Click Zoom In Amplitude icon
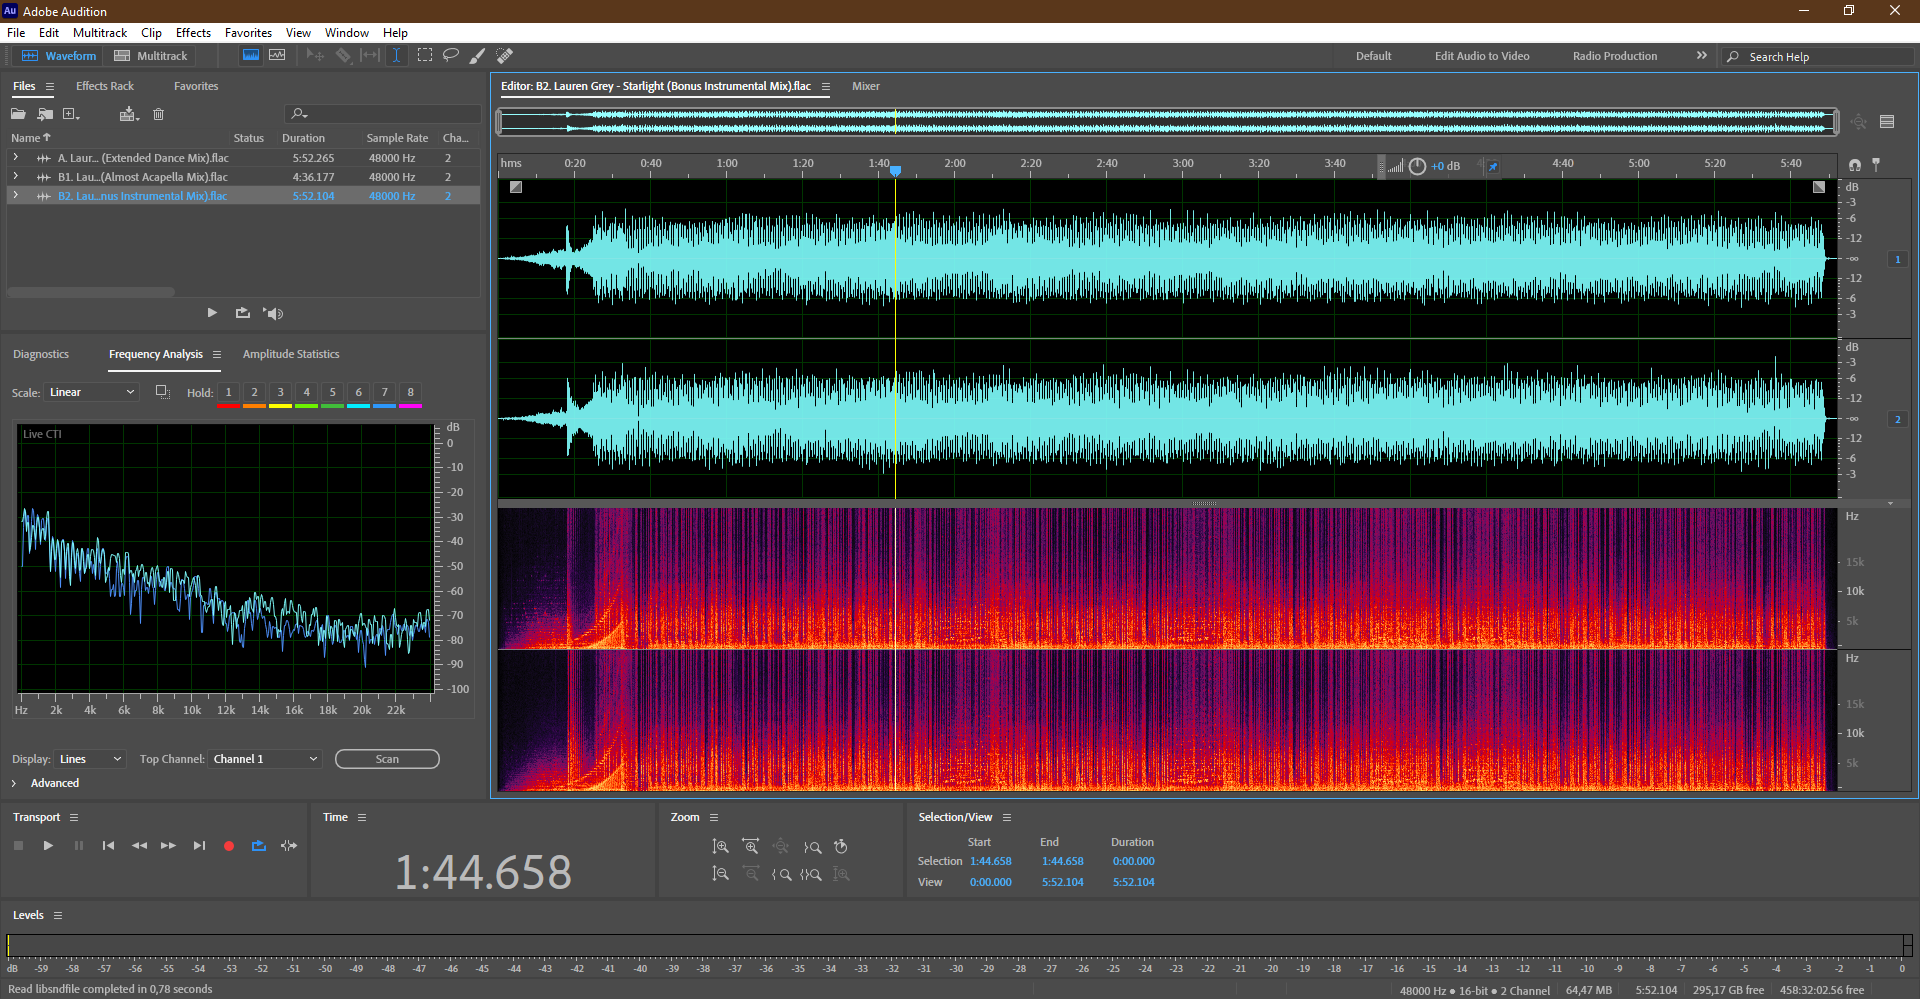Viewport: 1920px width, 999px height. click(x=720, y=847)
